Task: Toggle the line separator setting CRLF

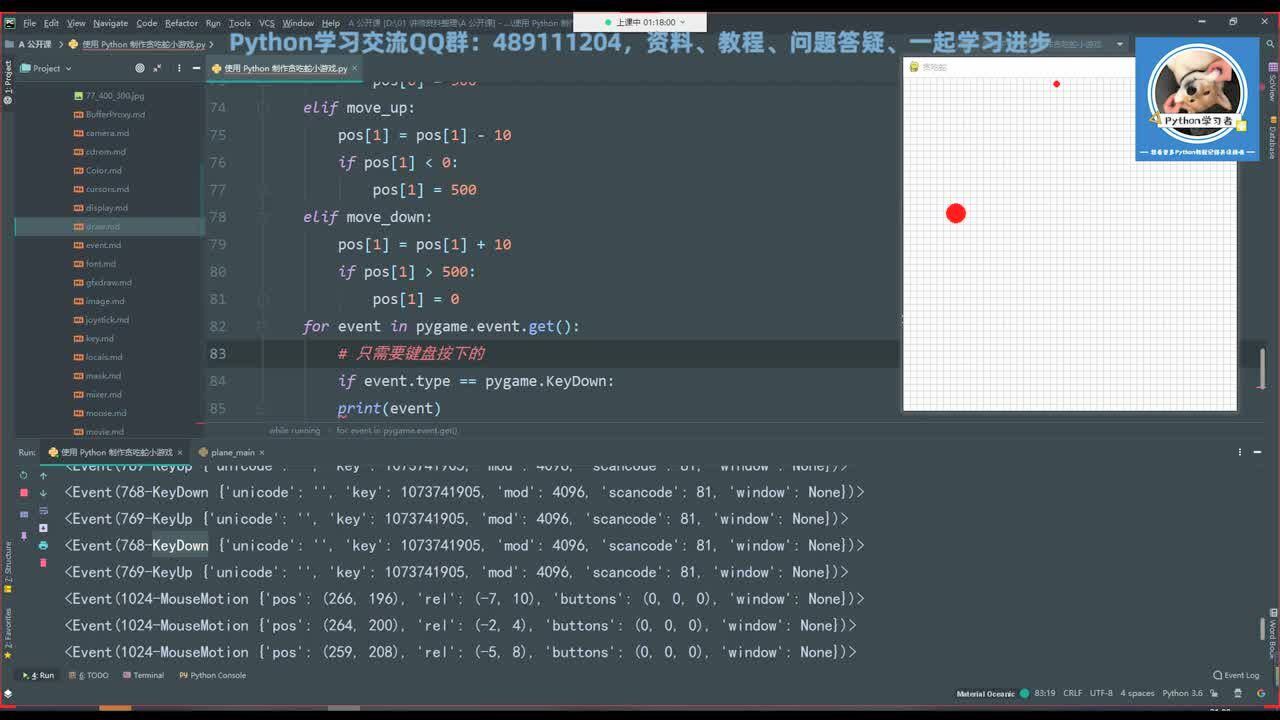Action: pyautogui.click(x=1072, y=692)
